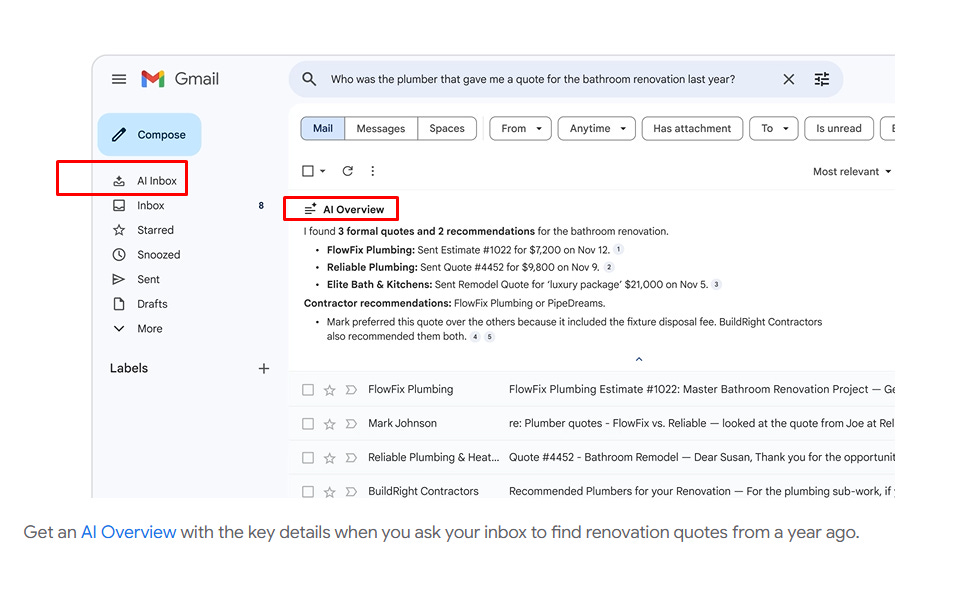Screen dimensions: 977x596
Task: Open the Inbox folder
Action: coord(138,206)
